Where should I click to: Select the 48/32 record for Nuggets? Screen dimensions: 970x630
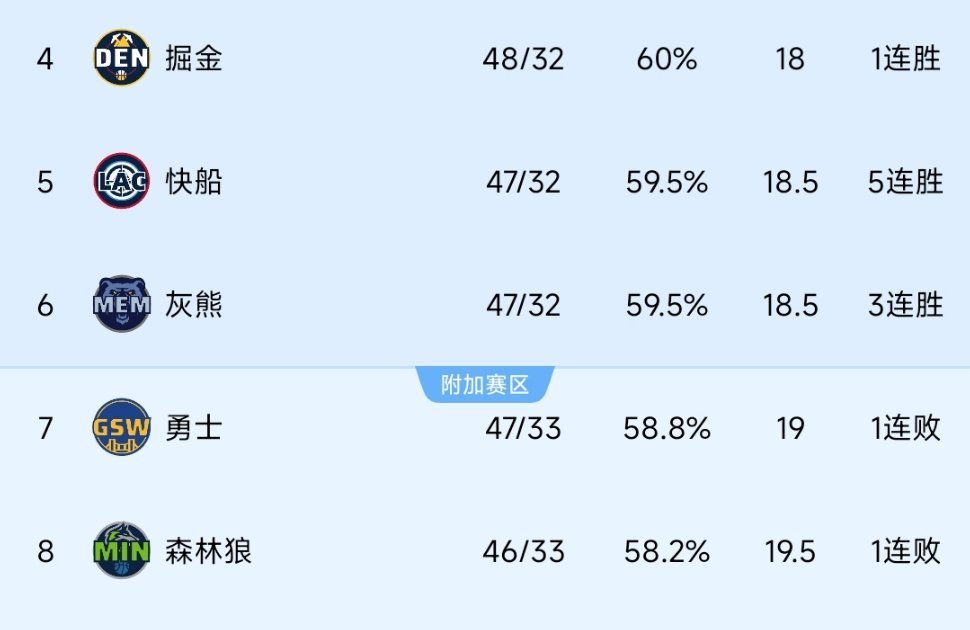click(523, 59)
